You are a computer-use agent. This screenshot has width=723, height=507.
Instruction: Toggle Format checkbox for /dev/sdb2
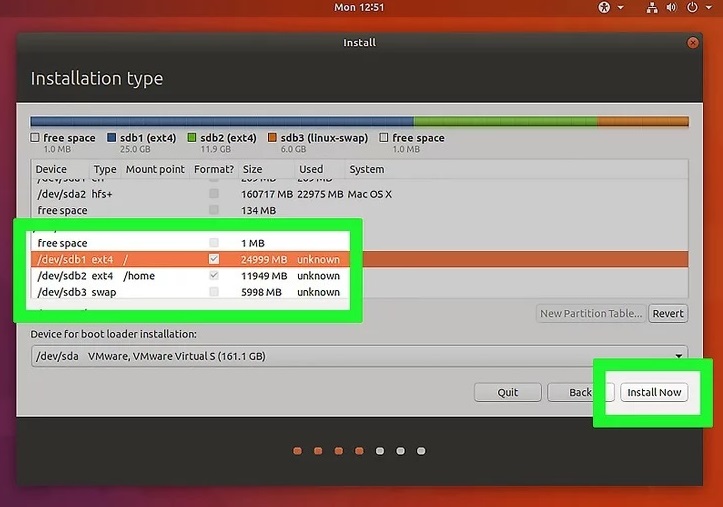(213, 276)
